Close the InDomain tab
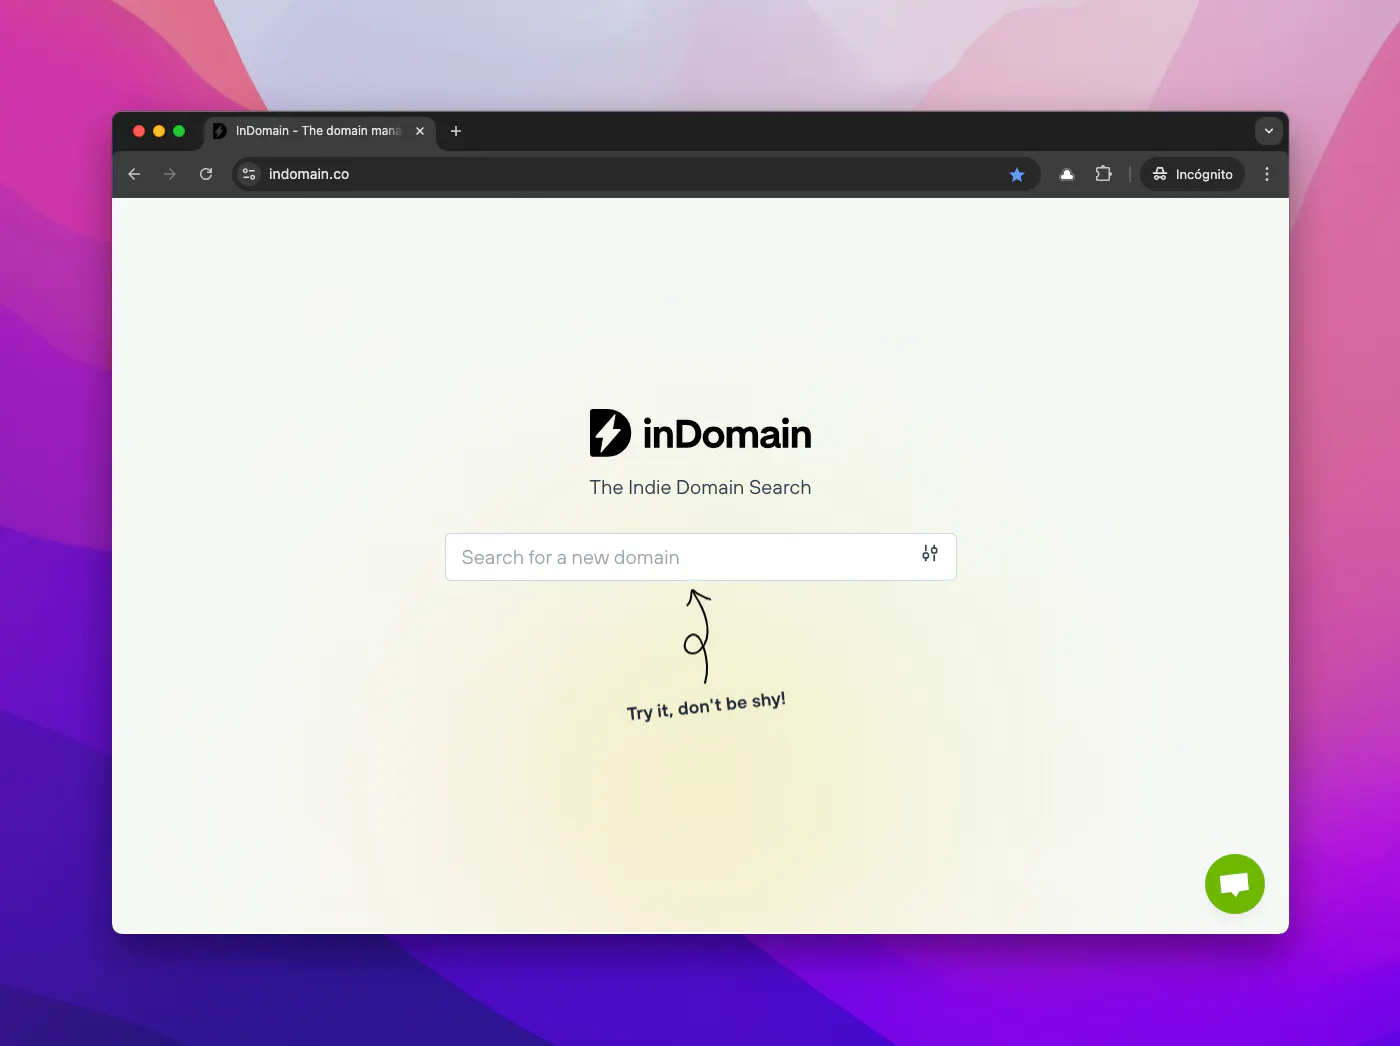This screenshot has width=1400, height=1046. [420, 131]
